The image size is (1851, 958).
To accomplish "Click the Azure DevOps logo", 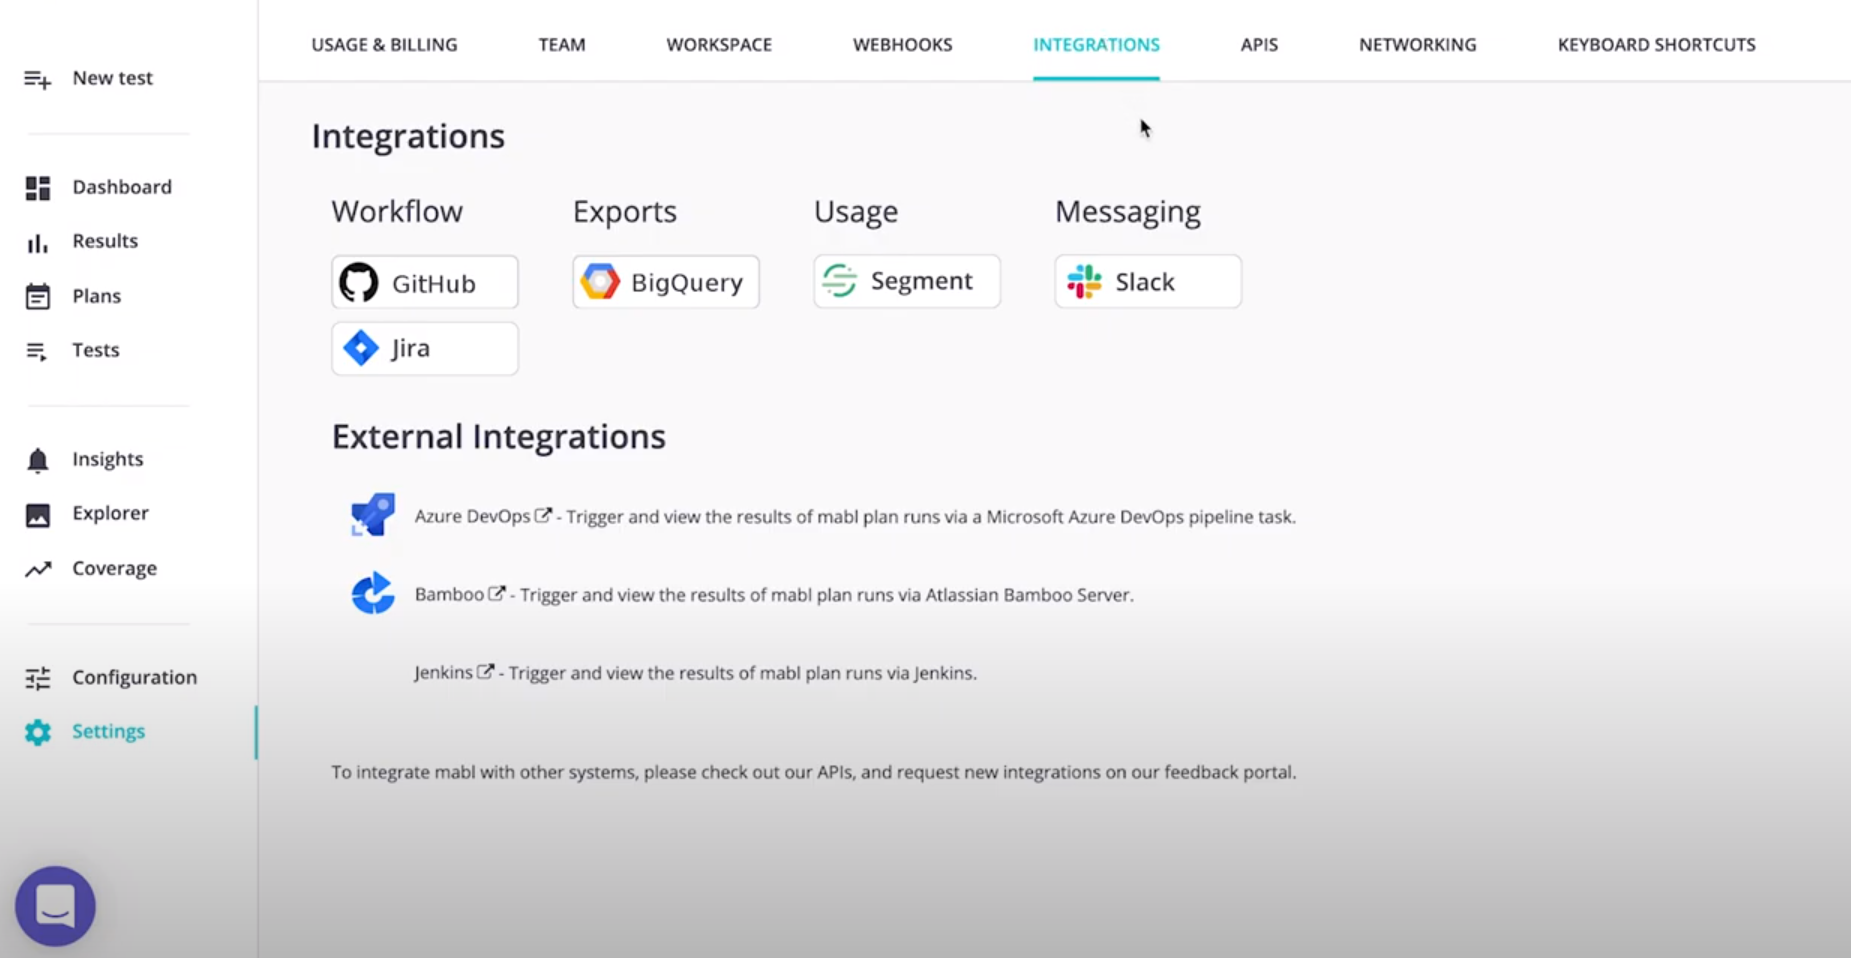I will pyautogui.click(x=373, y=515).
